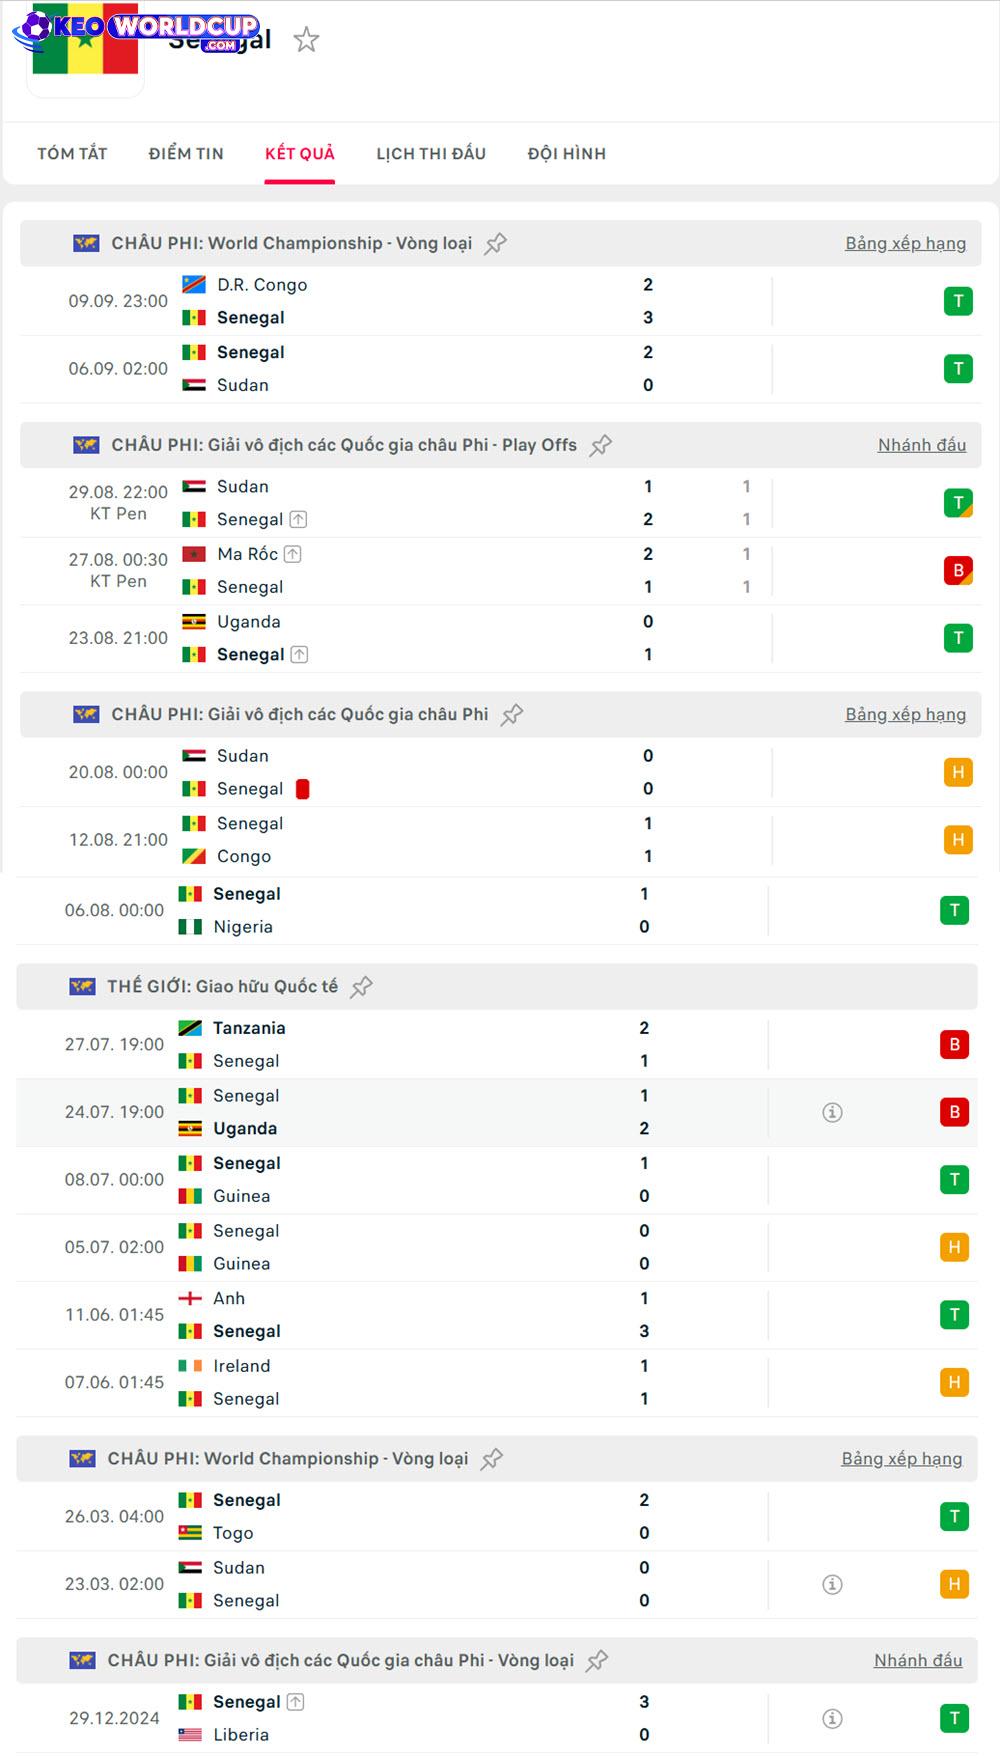1000x1756 pixels.
Task: Click the favorite star next to Senegal
Action: point(306,40)
